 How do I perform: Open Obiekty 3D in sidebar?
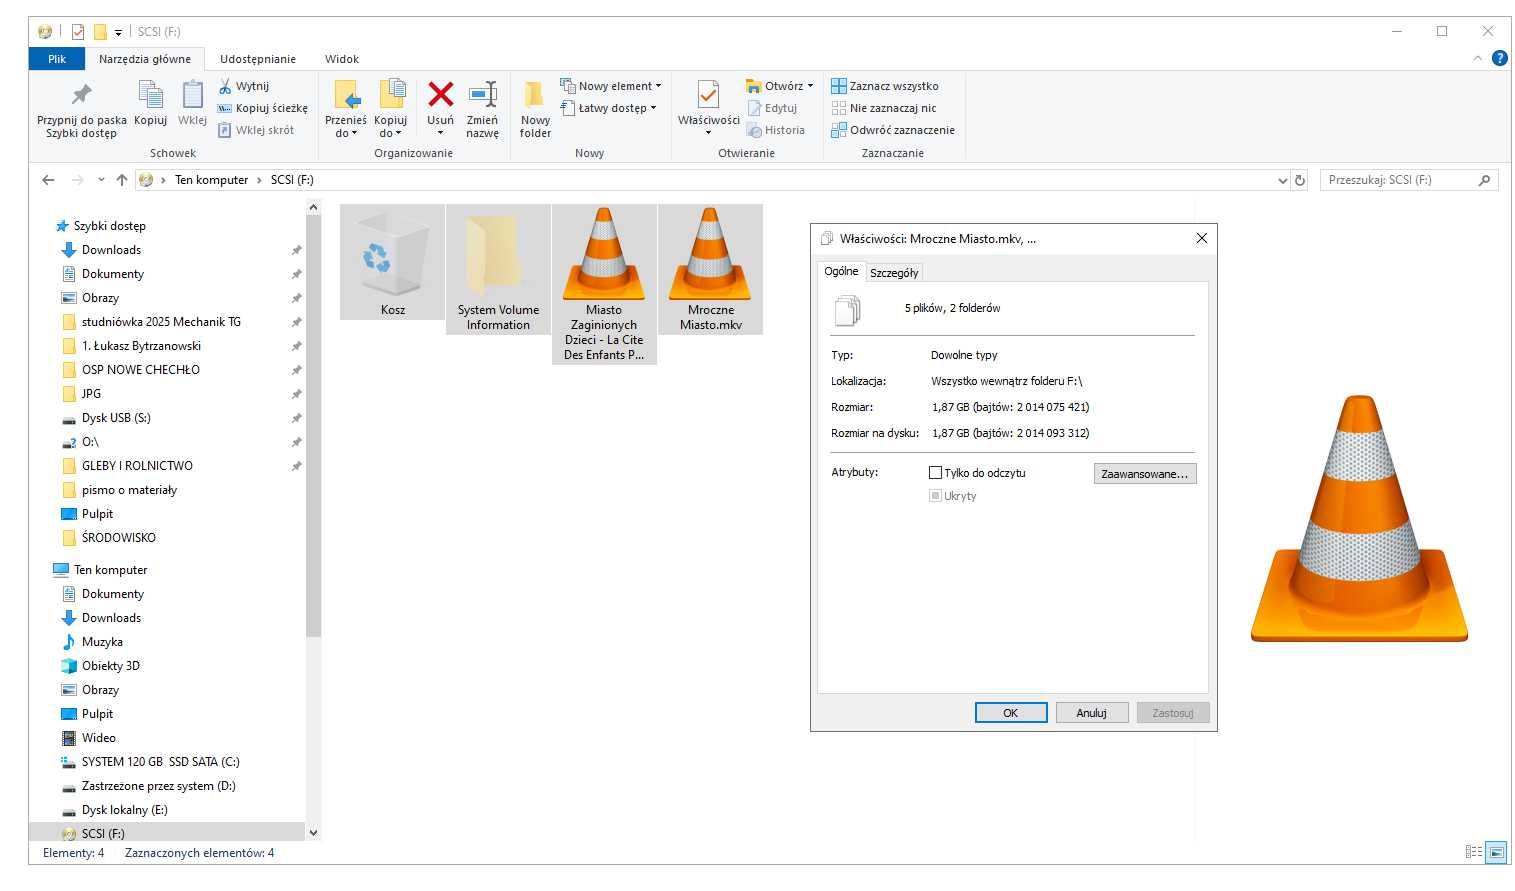(110, 666)
